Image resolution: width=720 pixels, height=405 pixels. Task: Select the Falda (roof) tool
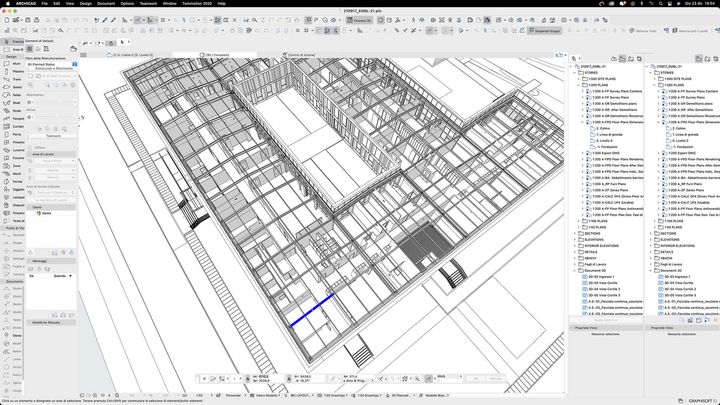click(x=13, y=95)
